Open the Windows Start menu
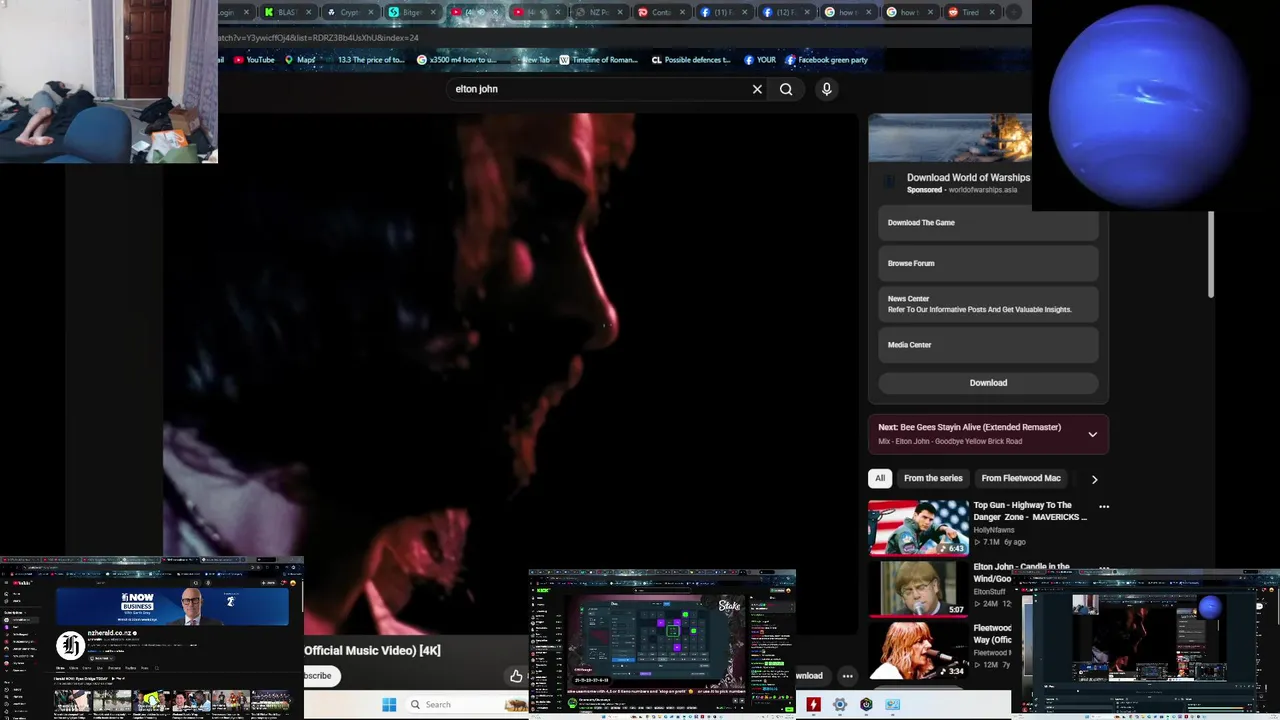The height and width of the screenshot is (720, 1280). (x=389, y=704)
